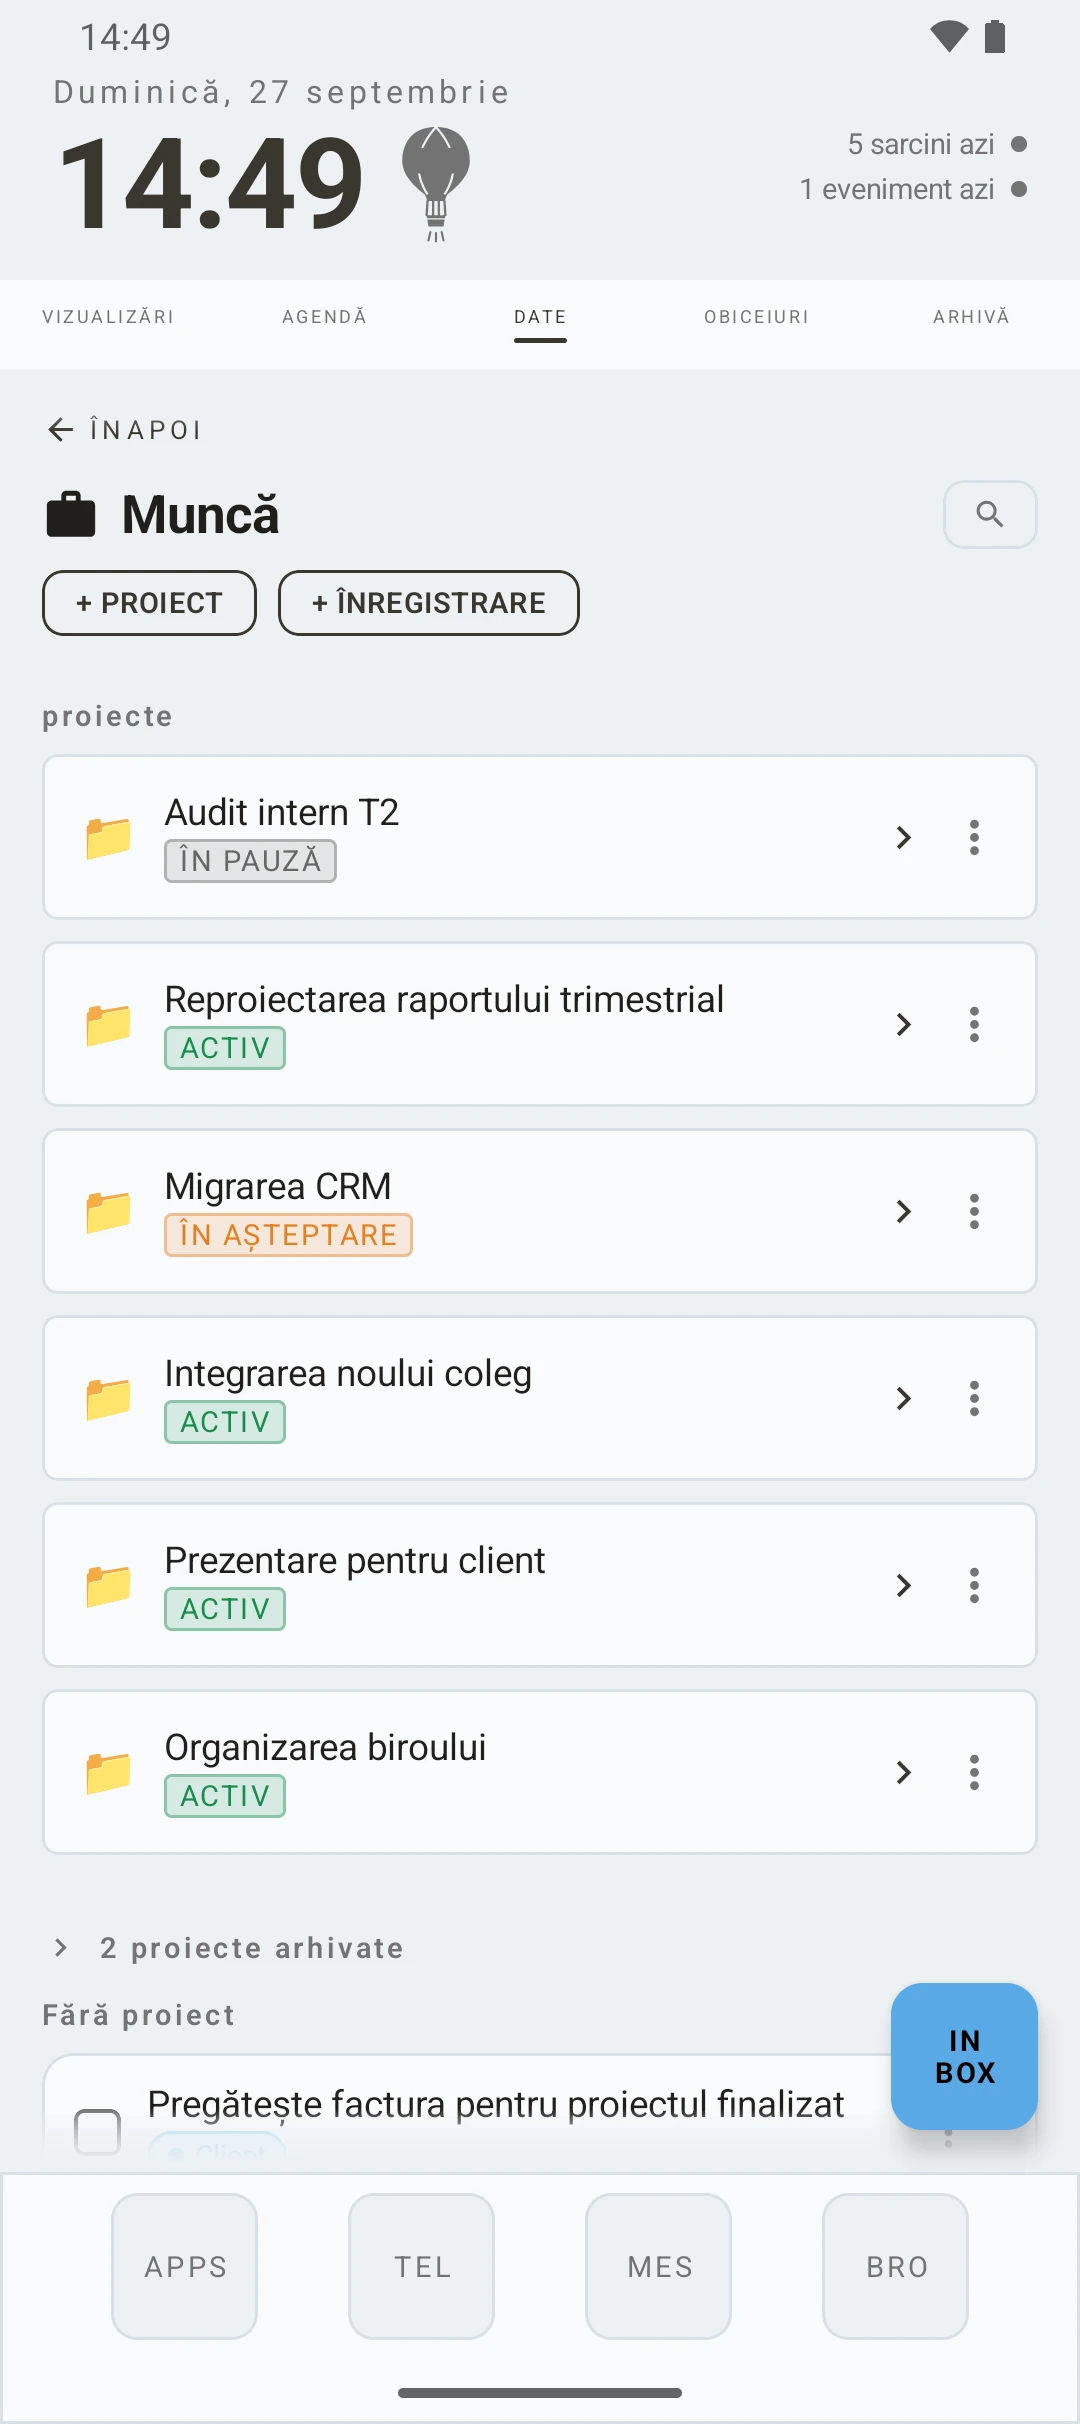Screen dimensions: 1080x2424
Task: Click the + PROIECT button
Action: (149, 603)
